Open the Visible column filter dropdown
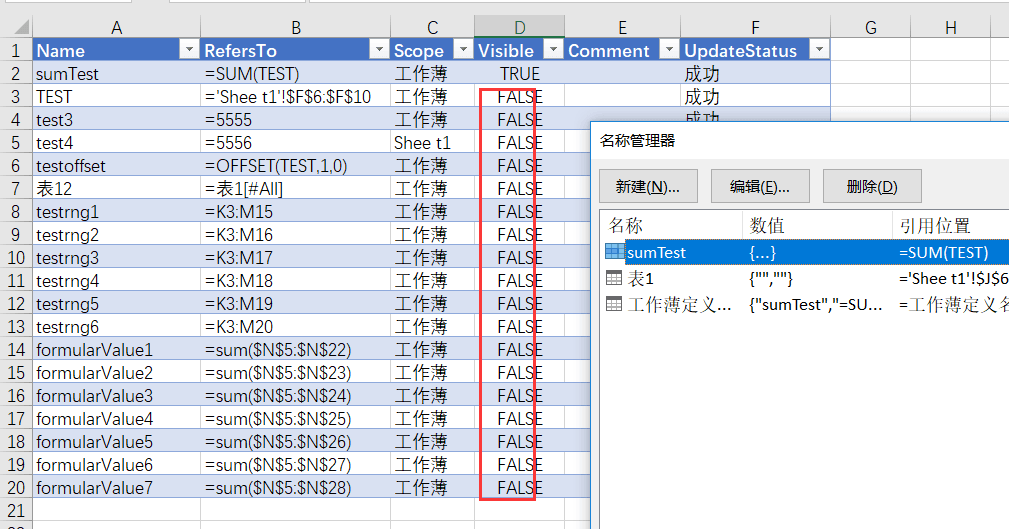 (553, 50)
